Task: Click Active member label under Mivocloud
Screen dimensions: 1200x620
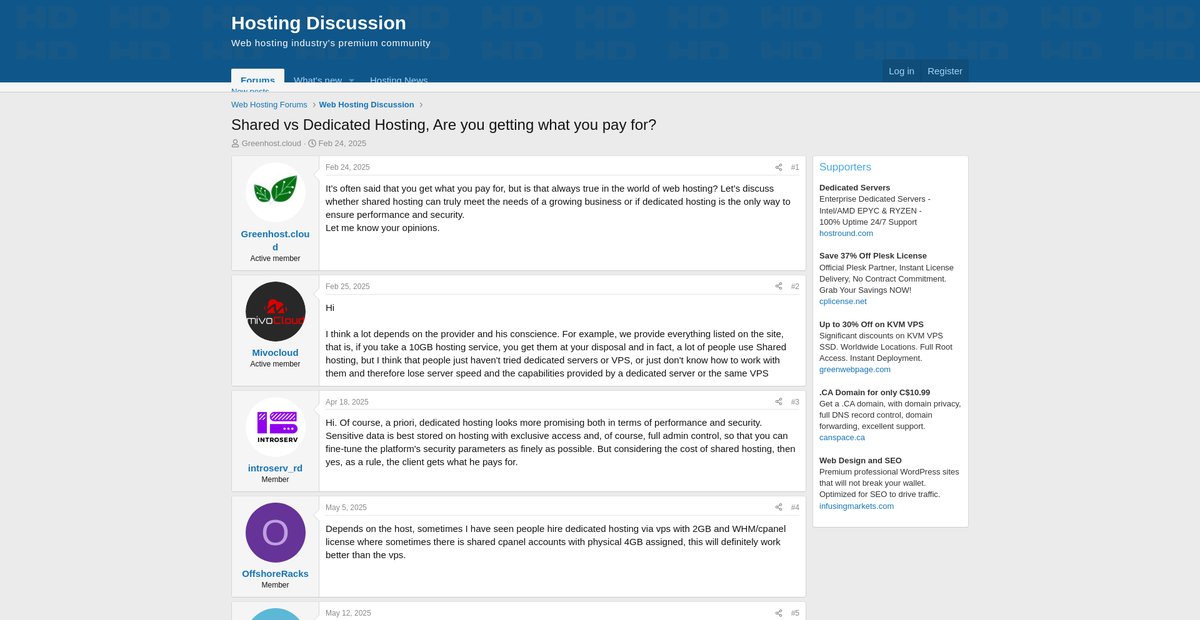Action: click(x=275, y=364)
